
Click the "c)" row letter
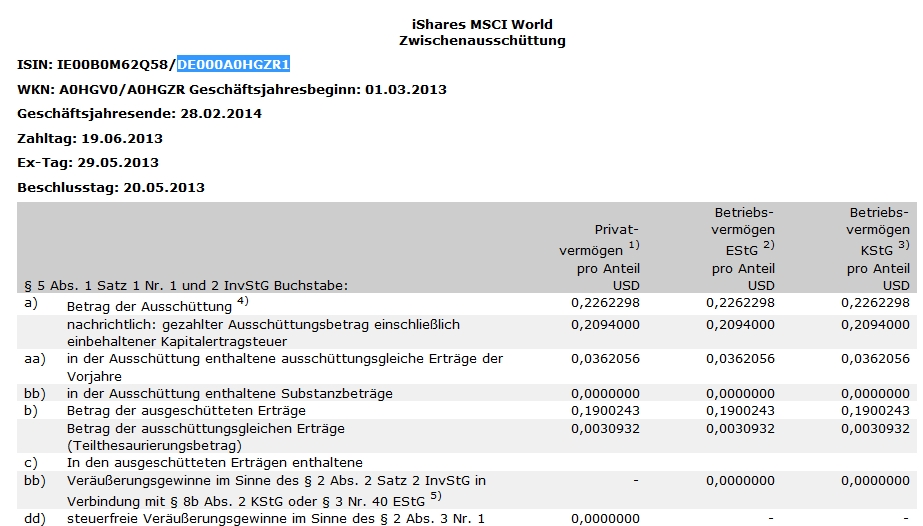pos(31,463)
